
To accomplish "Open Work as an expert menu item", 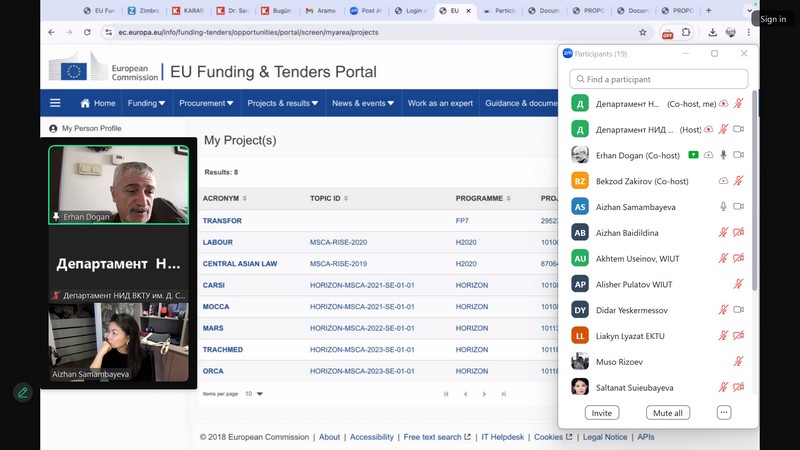I will 439,103.
